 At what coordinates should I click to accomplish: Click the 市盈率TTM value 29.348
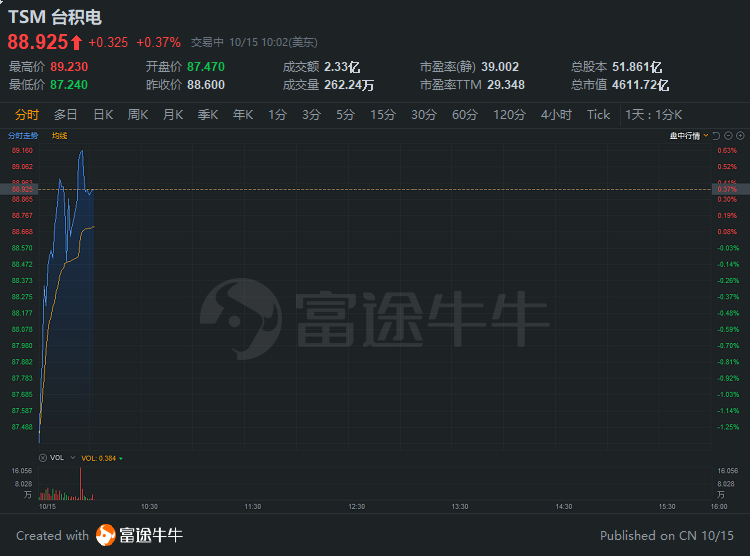click(506, 85)
